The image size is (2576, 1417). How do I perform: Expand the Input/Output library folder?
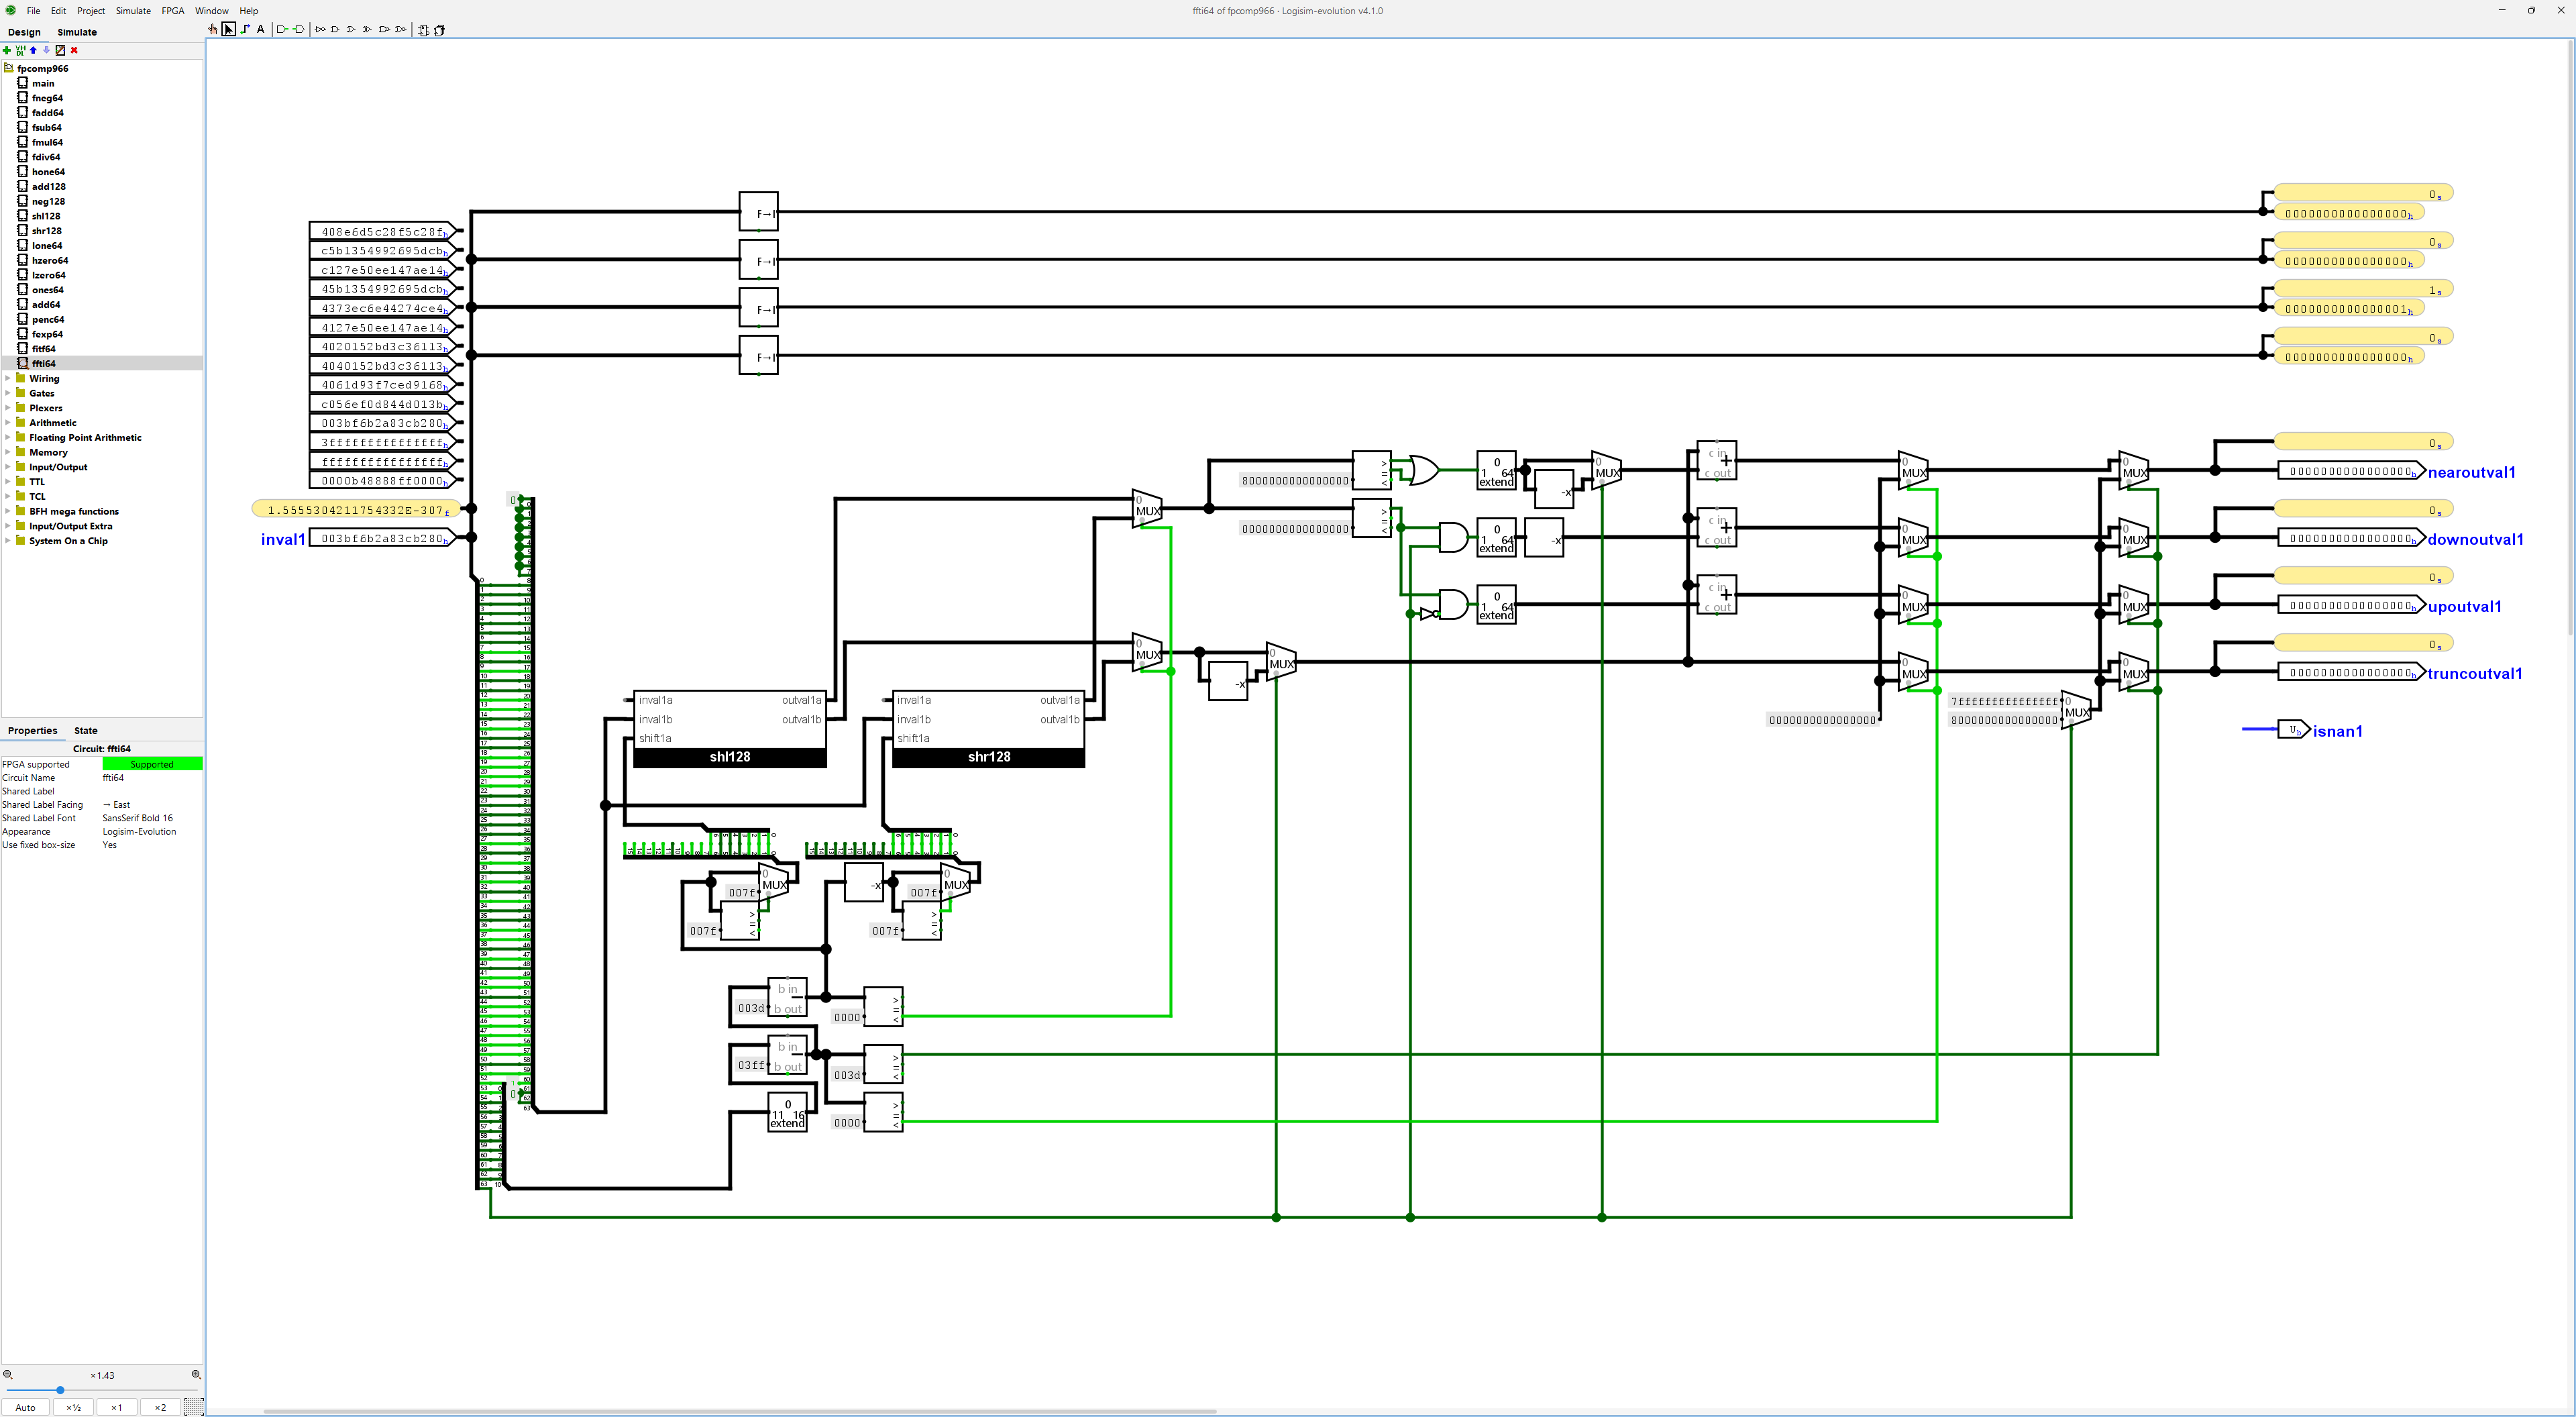coord(8,467)
